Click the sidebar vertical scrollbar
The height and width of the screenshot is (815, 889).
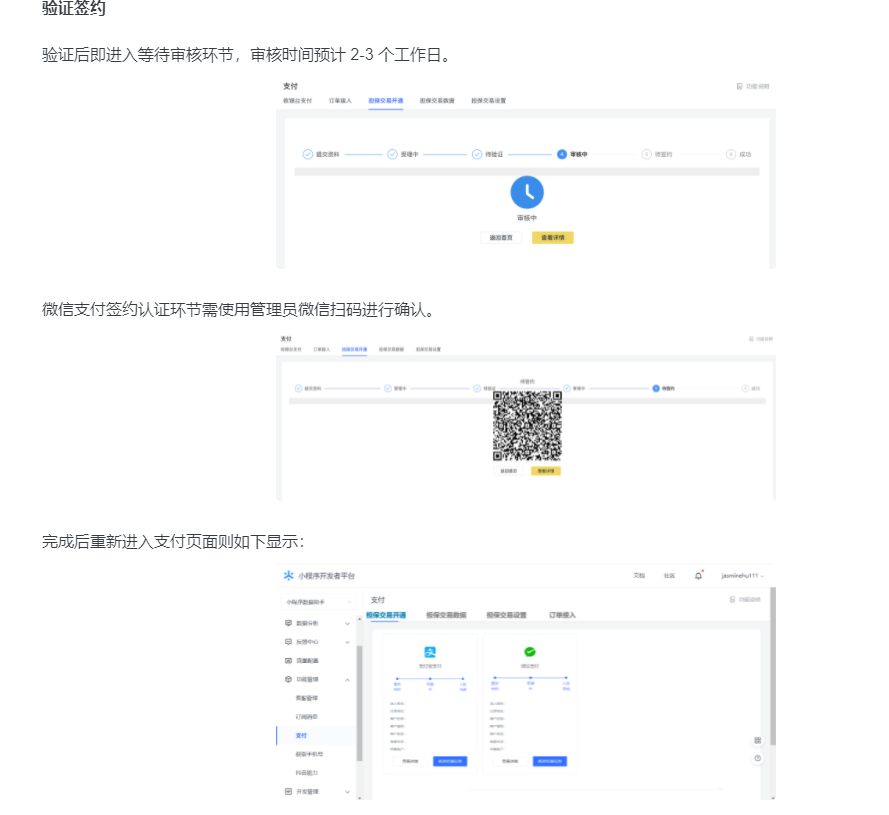coord(359,703)
